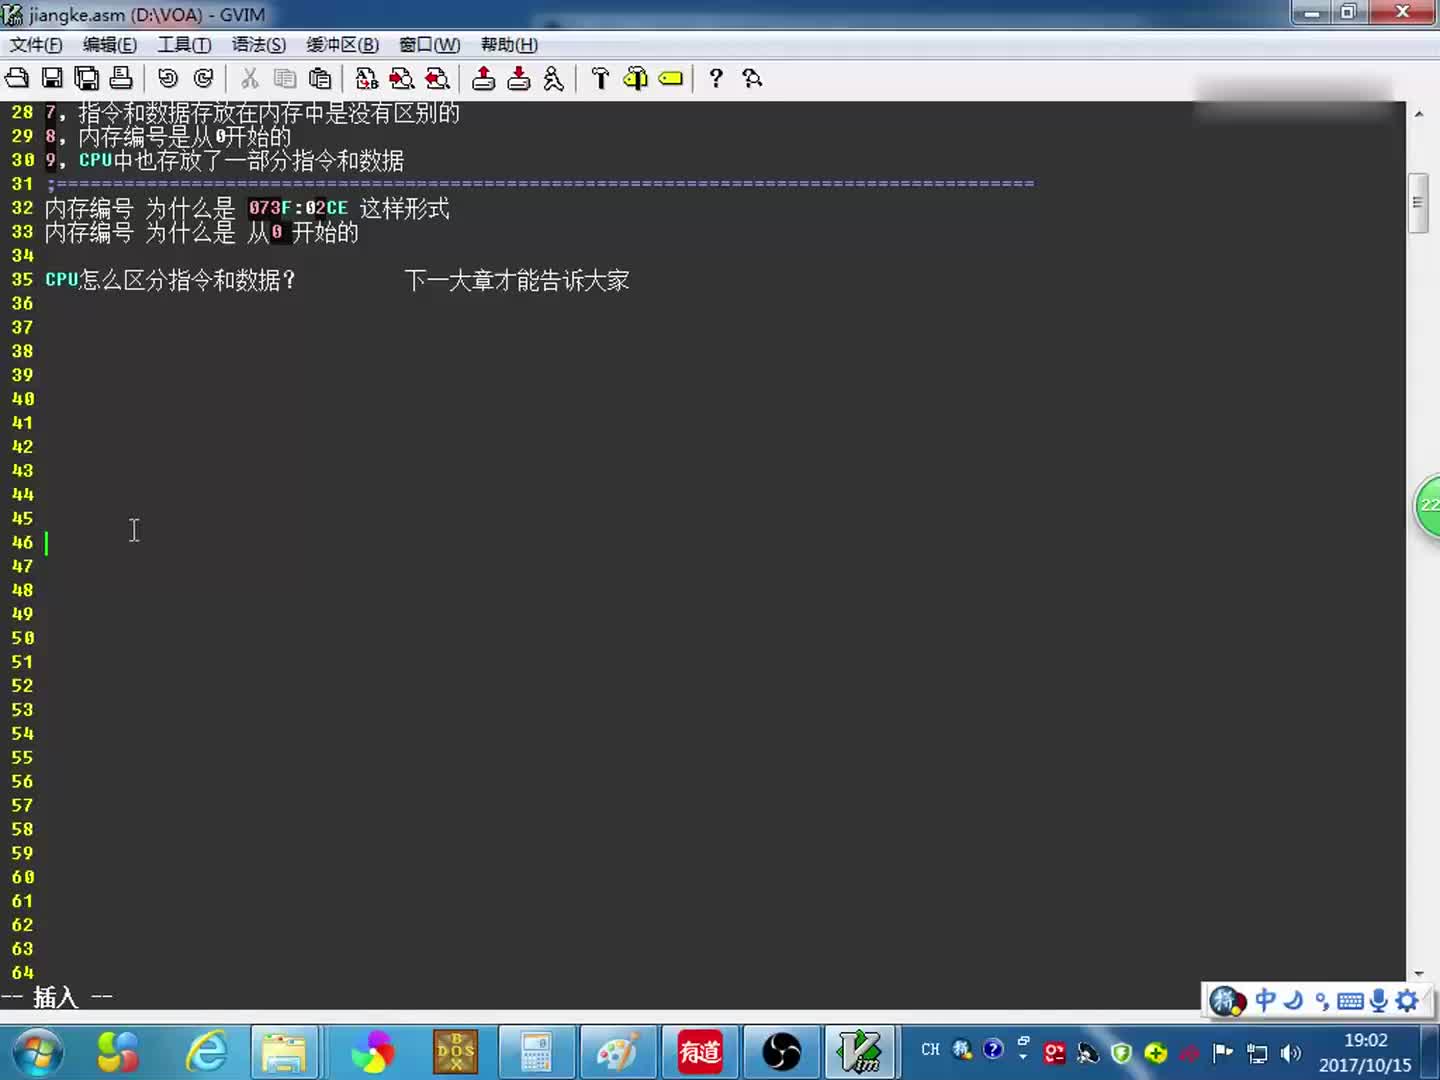The image size is (1440, 1080).
Task: Open Windows Explorer folder on taskbar
Action: (284, 1053)
